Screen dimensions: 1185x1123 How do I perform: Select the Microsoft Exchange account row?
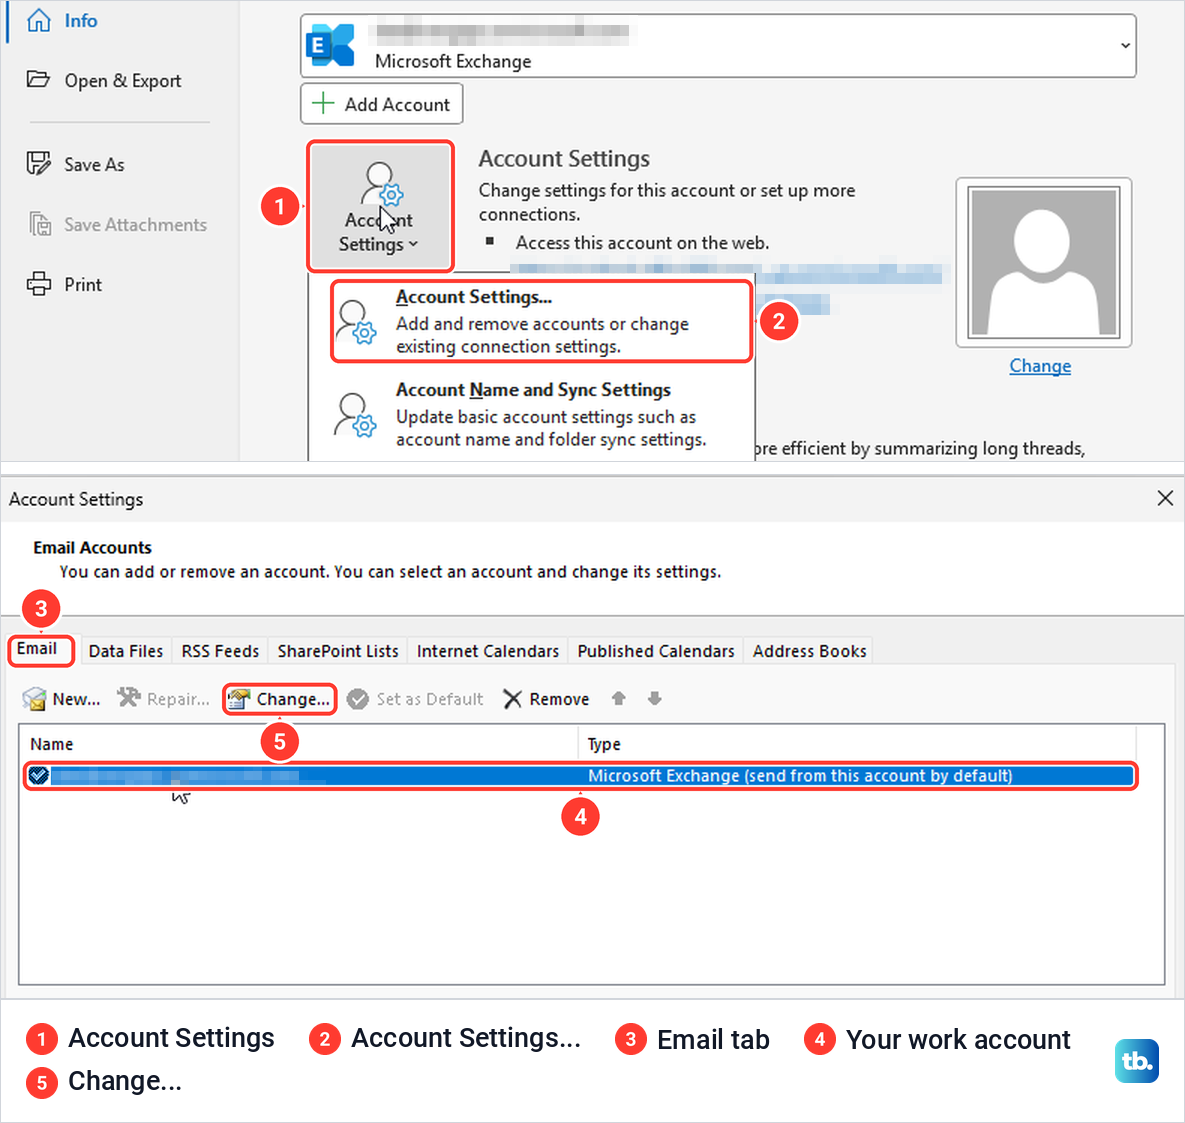coord(580,775)
